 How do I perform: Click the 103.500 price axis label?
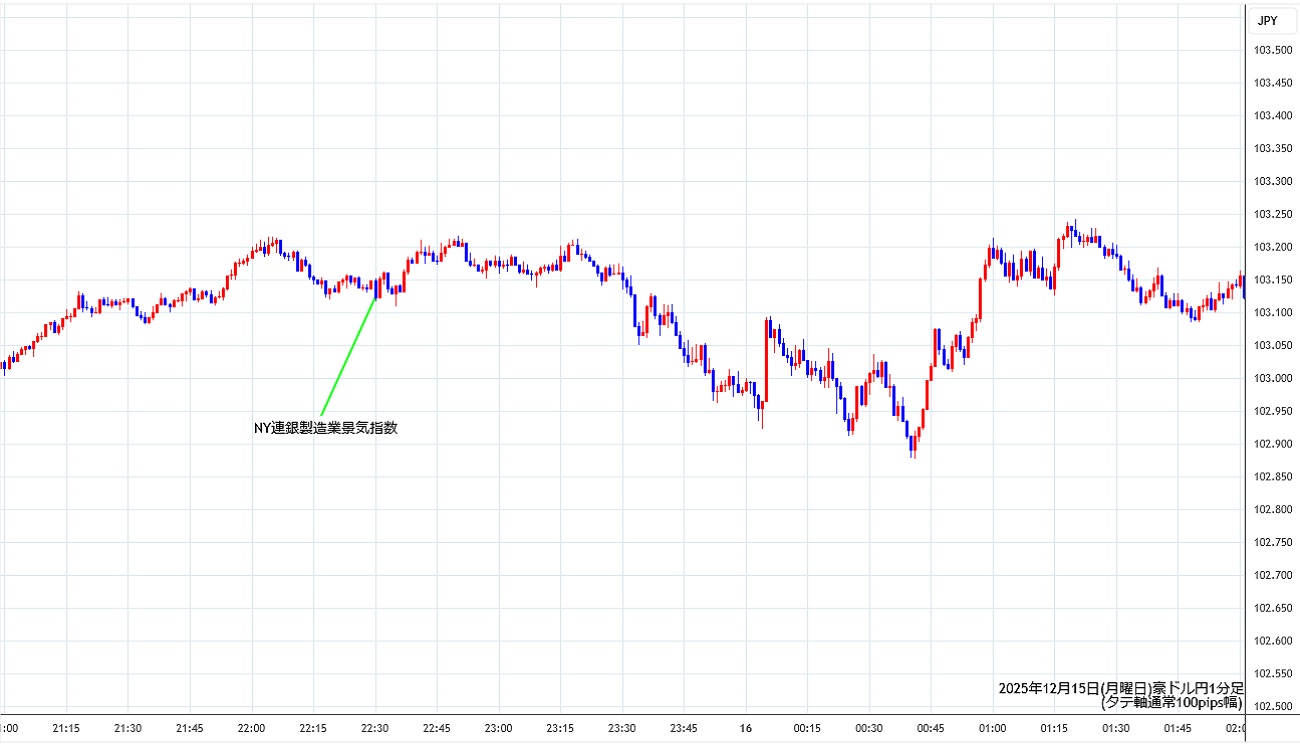click(1272, 51)
